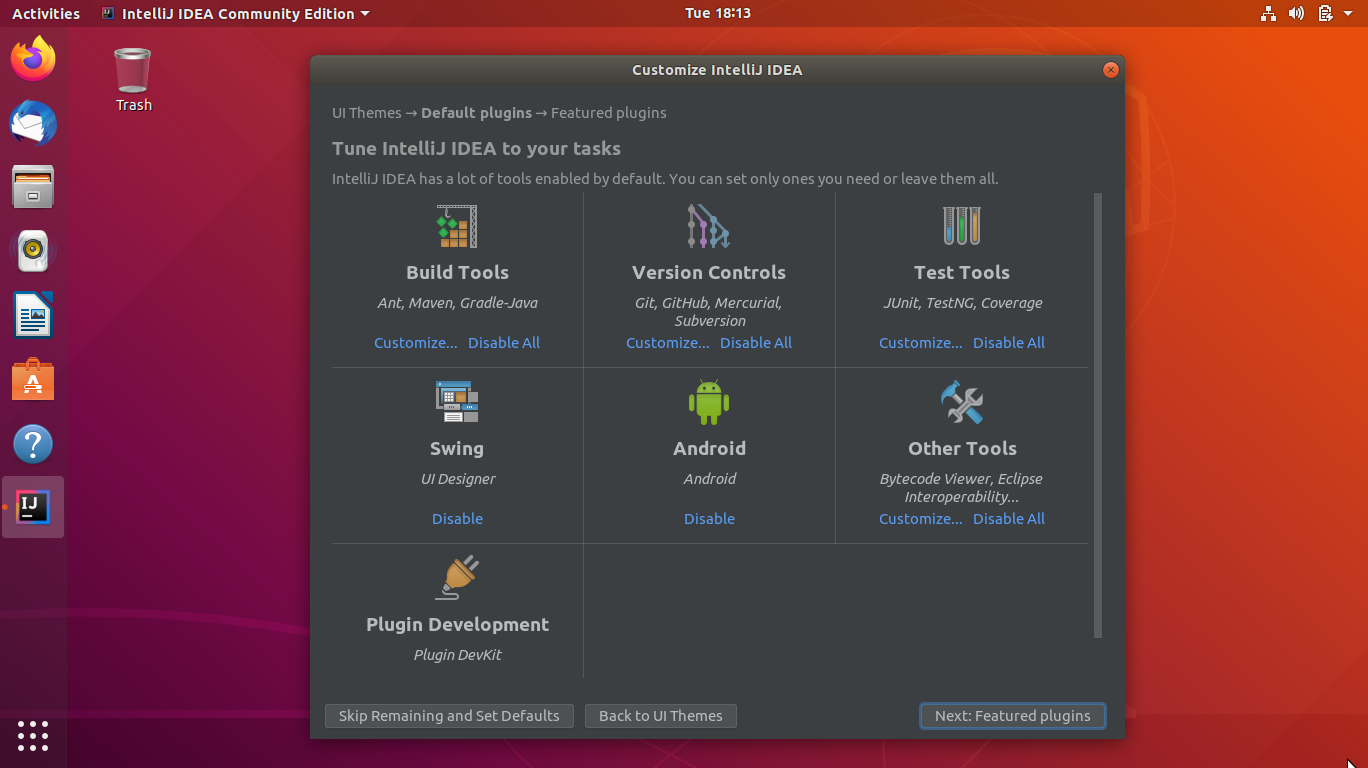Customize Other Tools plugins
Image resolution: width=1368 pixels, height=768 pixels.
click(921, 518)
